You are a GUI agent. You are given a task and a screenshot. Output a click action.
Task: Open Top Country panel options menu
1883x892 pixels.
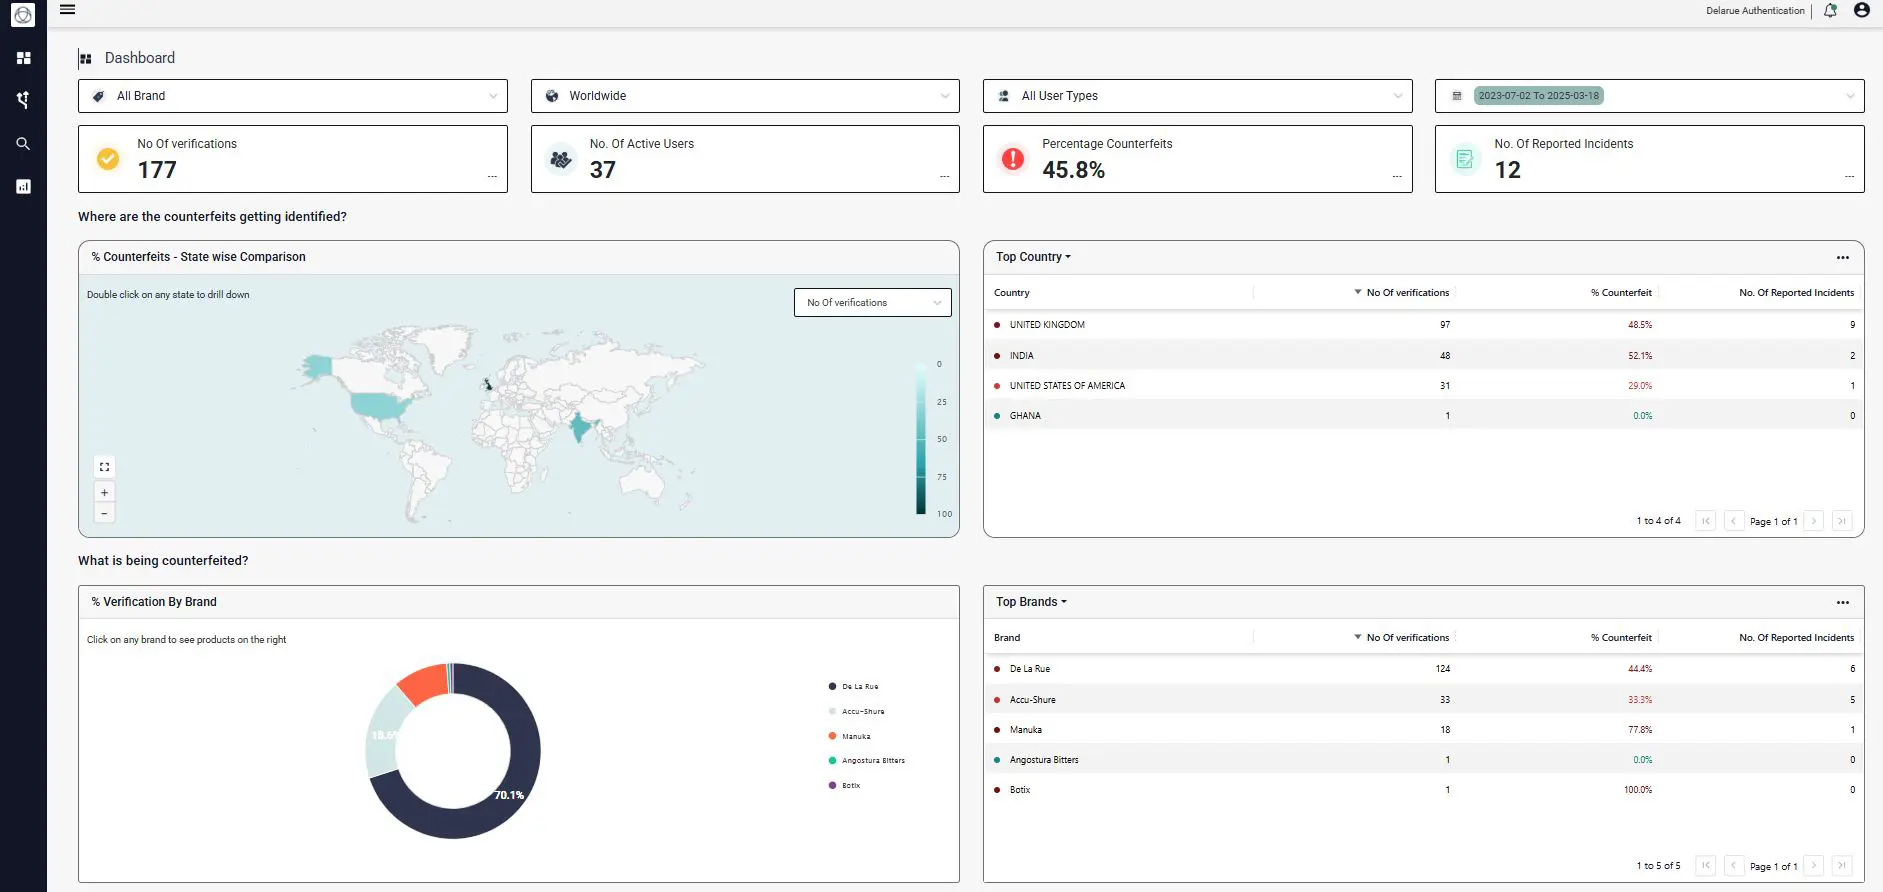1842,257
